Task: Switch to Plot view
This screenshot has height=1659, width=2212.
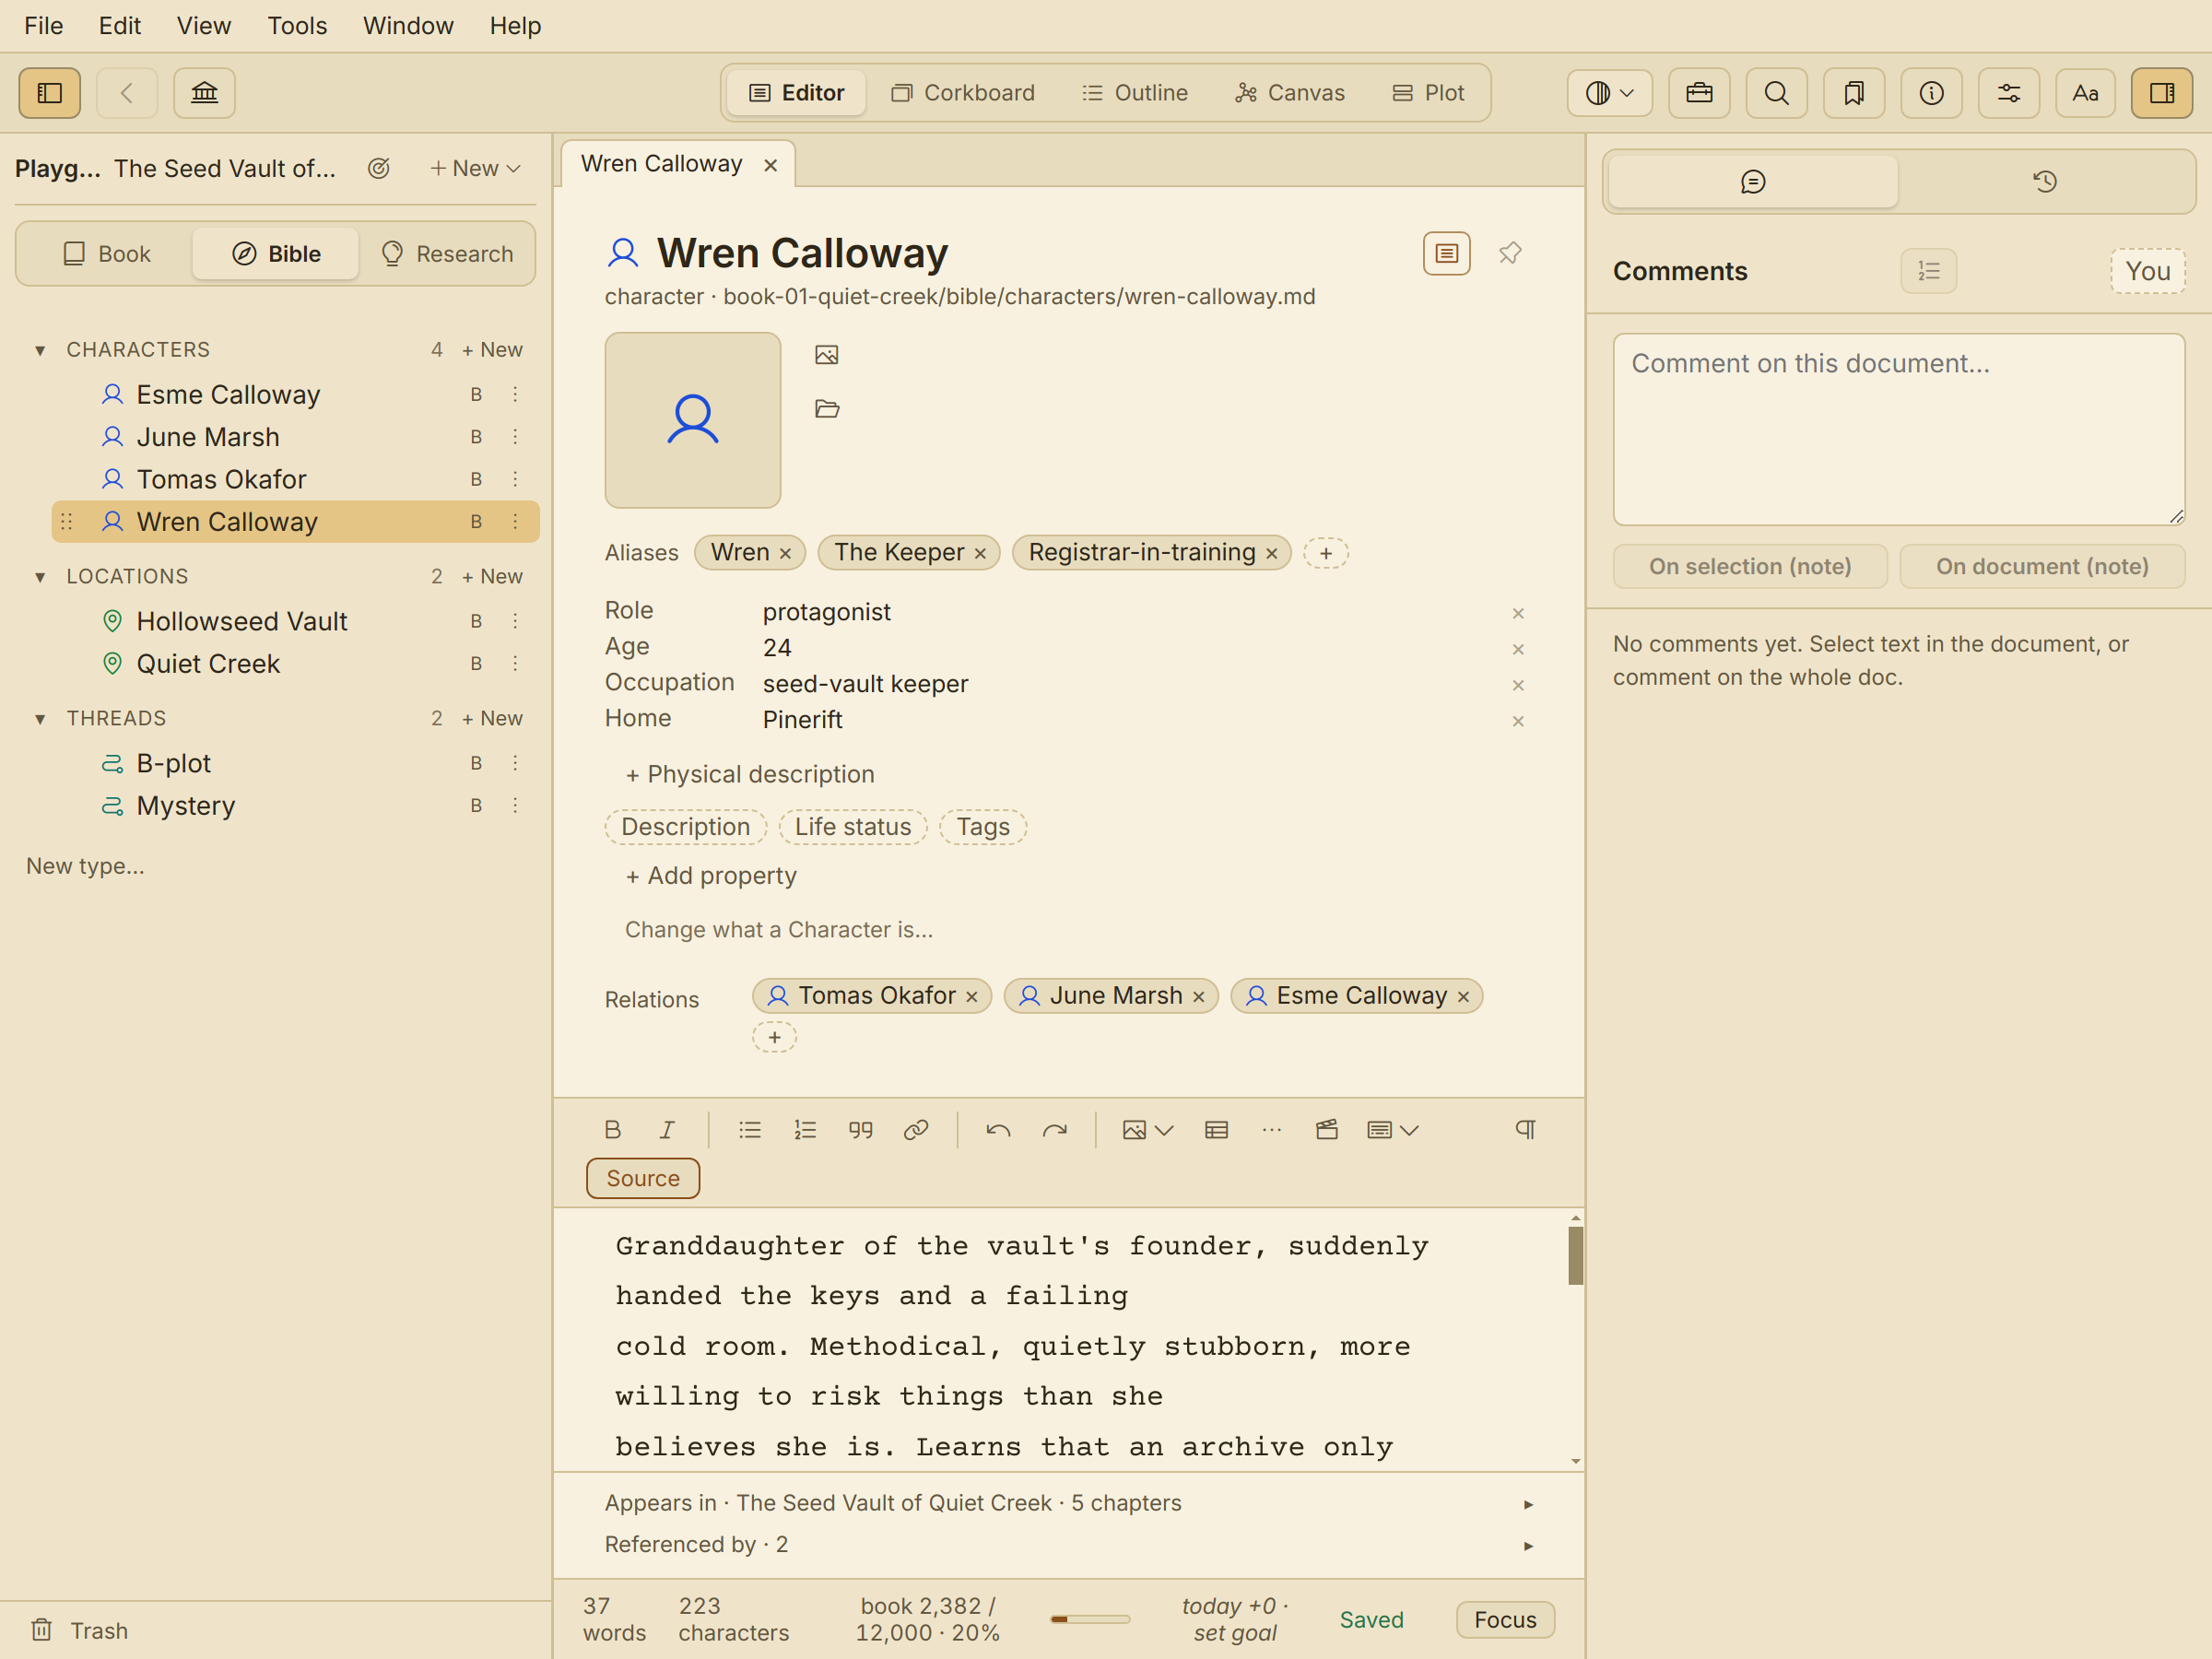Action: click(x=1428, y=93)
